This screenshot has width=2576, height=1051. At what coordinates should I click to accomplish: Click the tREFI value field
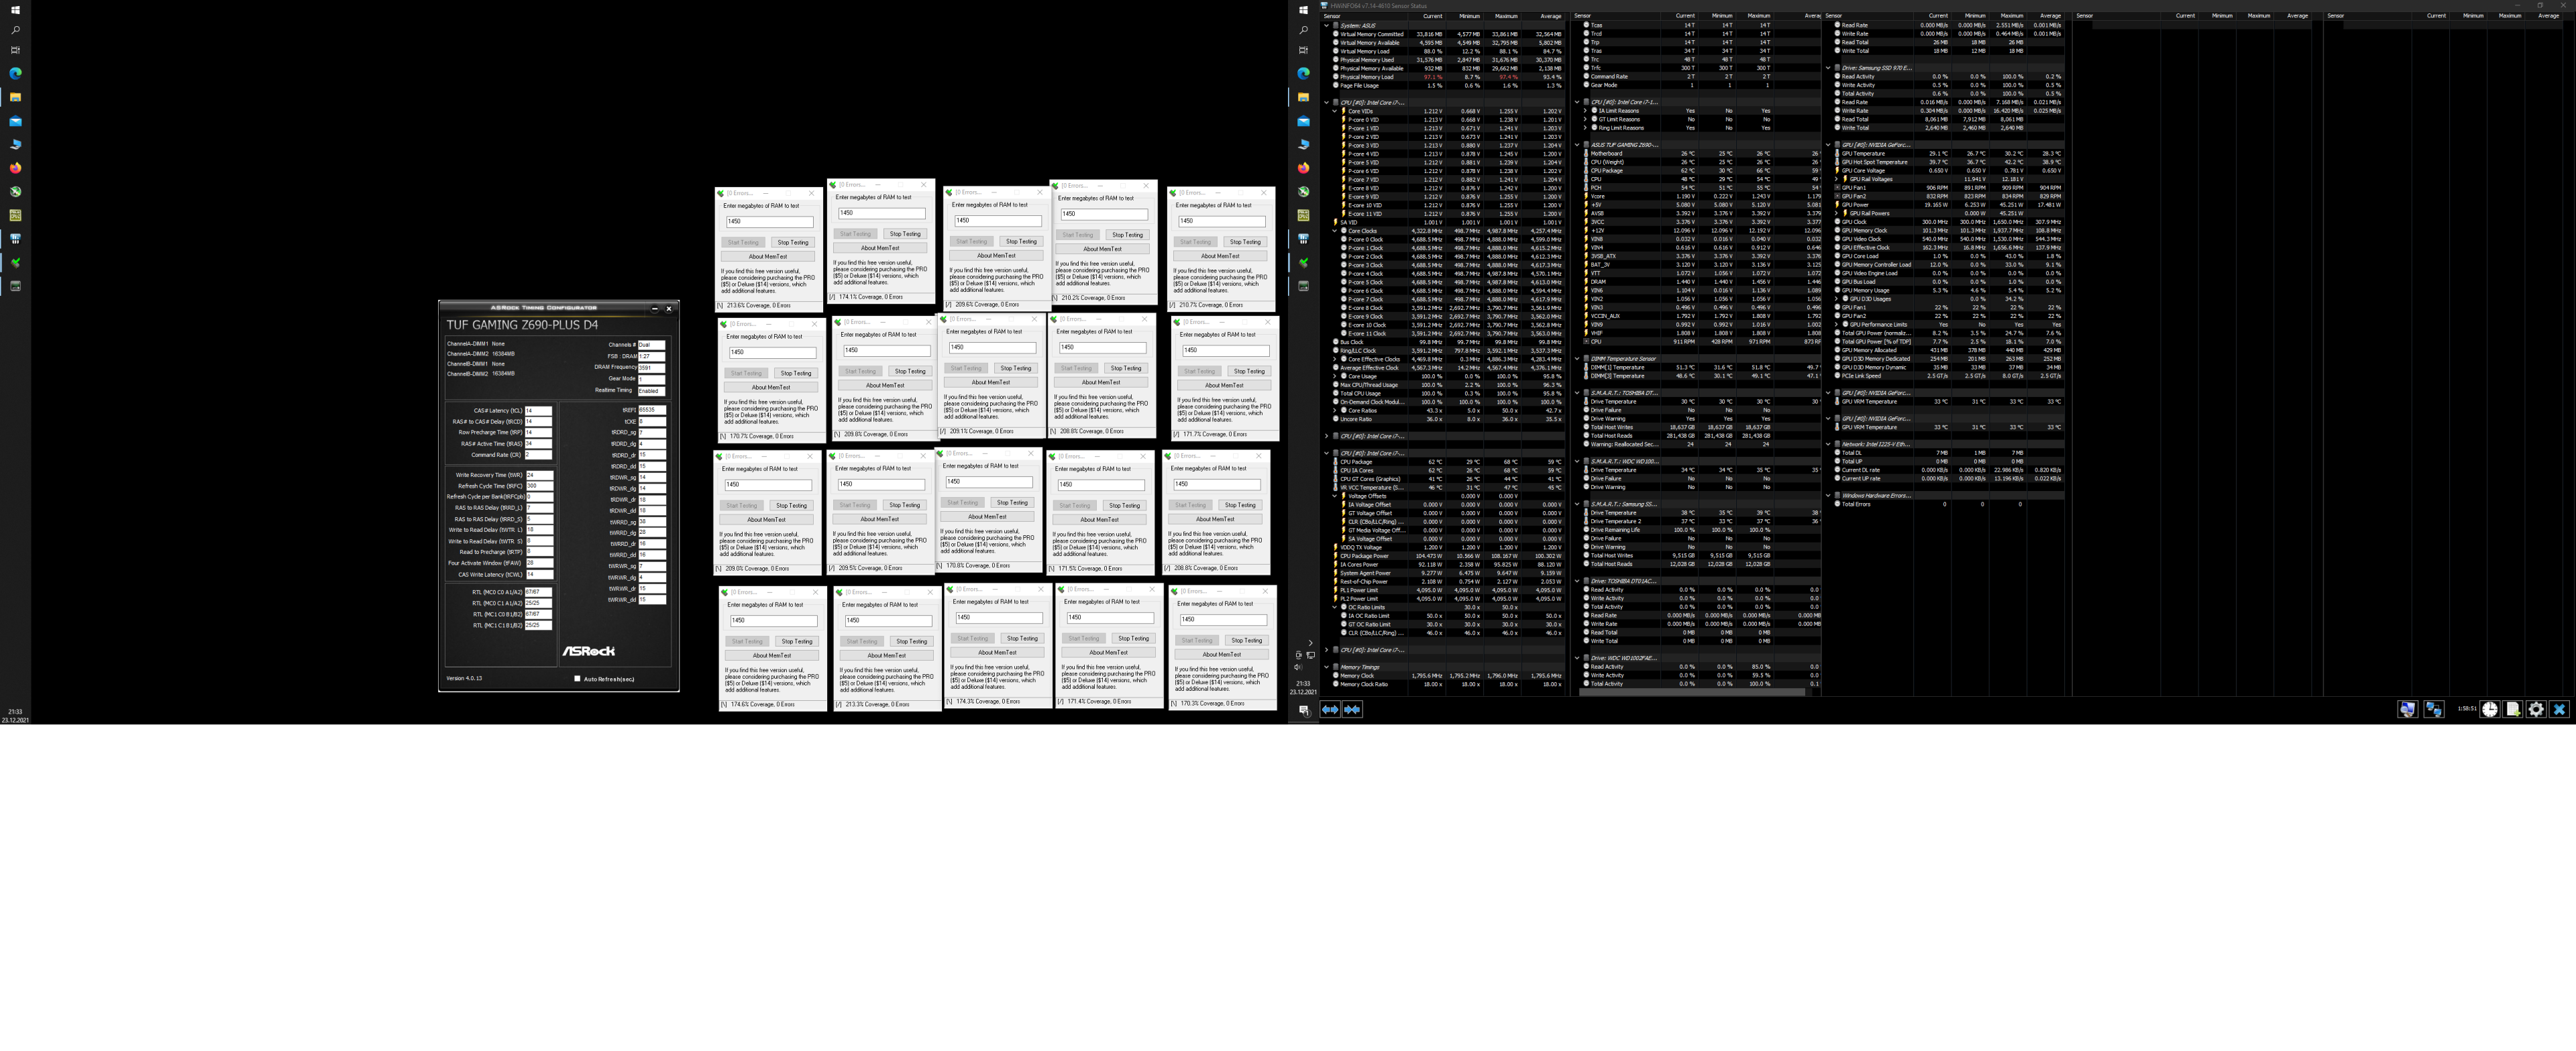tap(652, 410)
